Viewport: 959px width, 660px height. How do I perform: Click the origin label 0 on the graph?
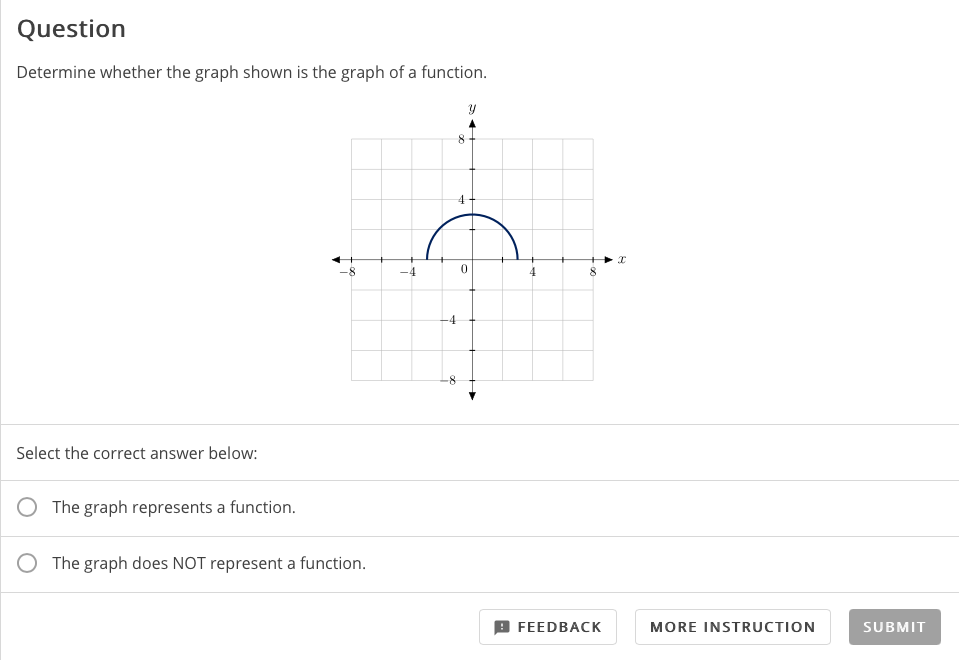click(462, 269)
